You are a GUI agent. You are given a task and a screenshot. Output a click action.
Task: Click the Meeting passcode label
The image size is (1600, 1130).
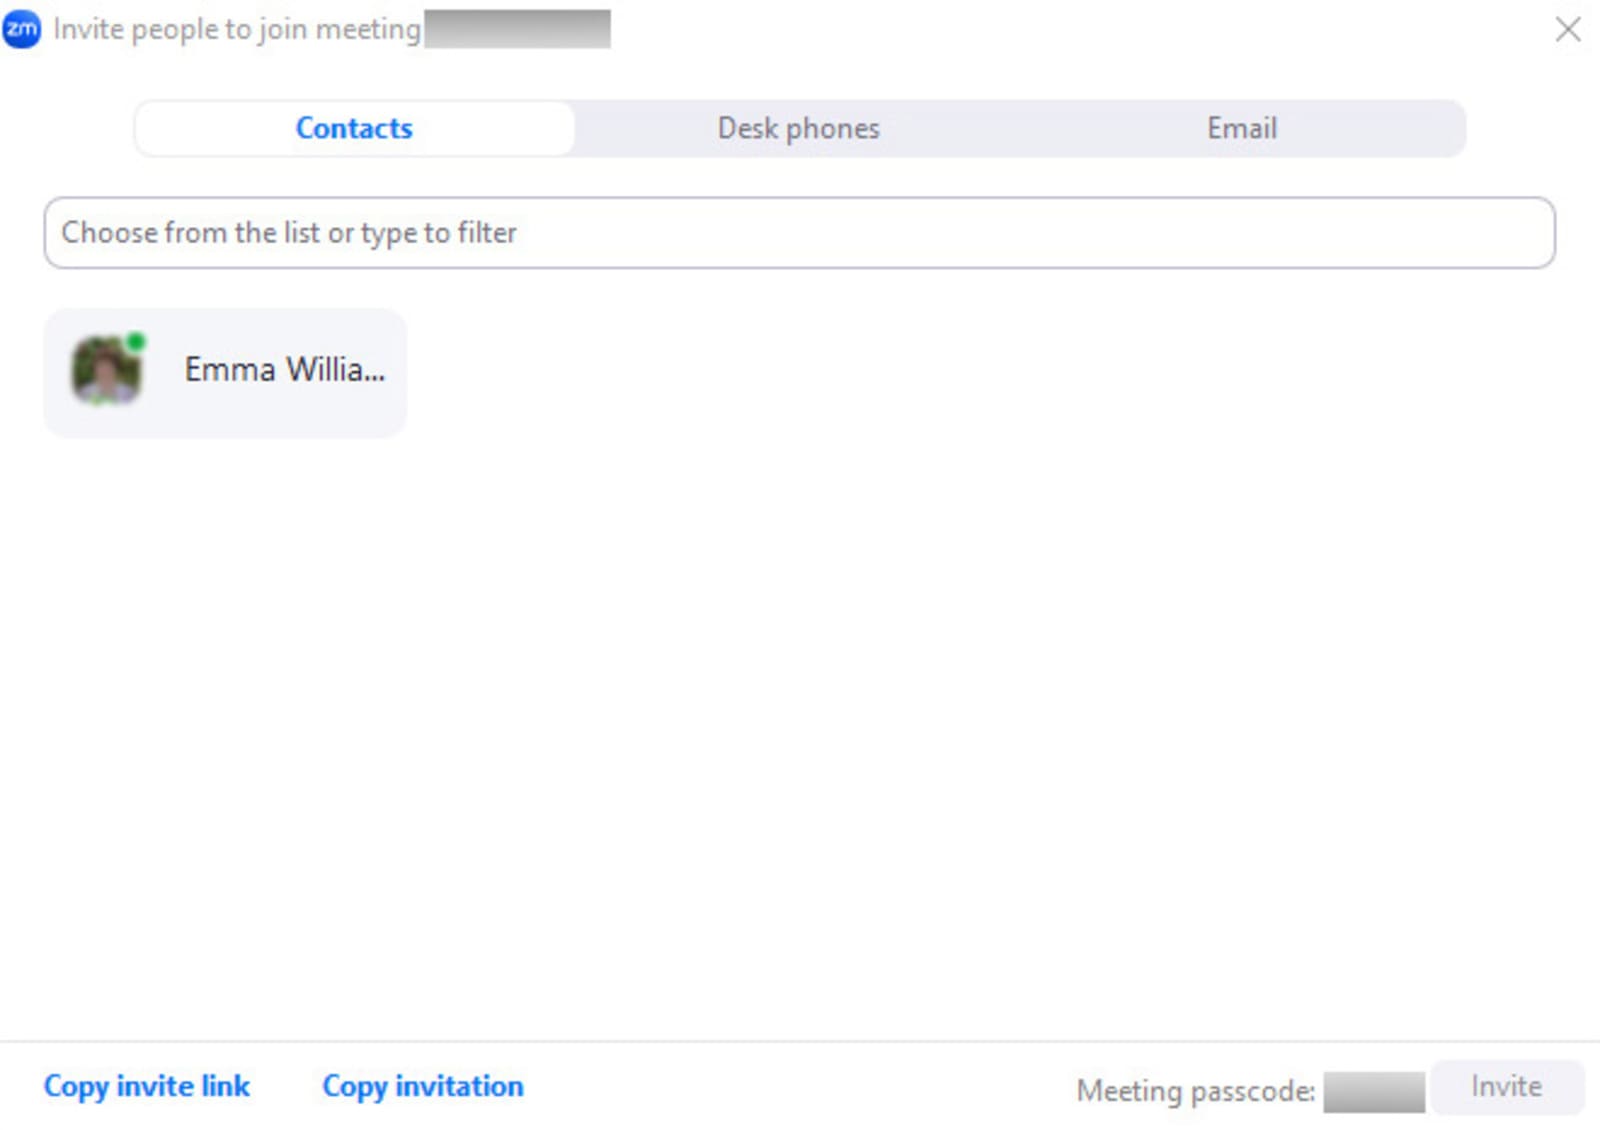[x=1196, y=1091]
